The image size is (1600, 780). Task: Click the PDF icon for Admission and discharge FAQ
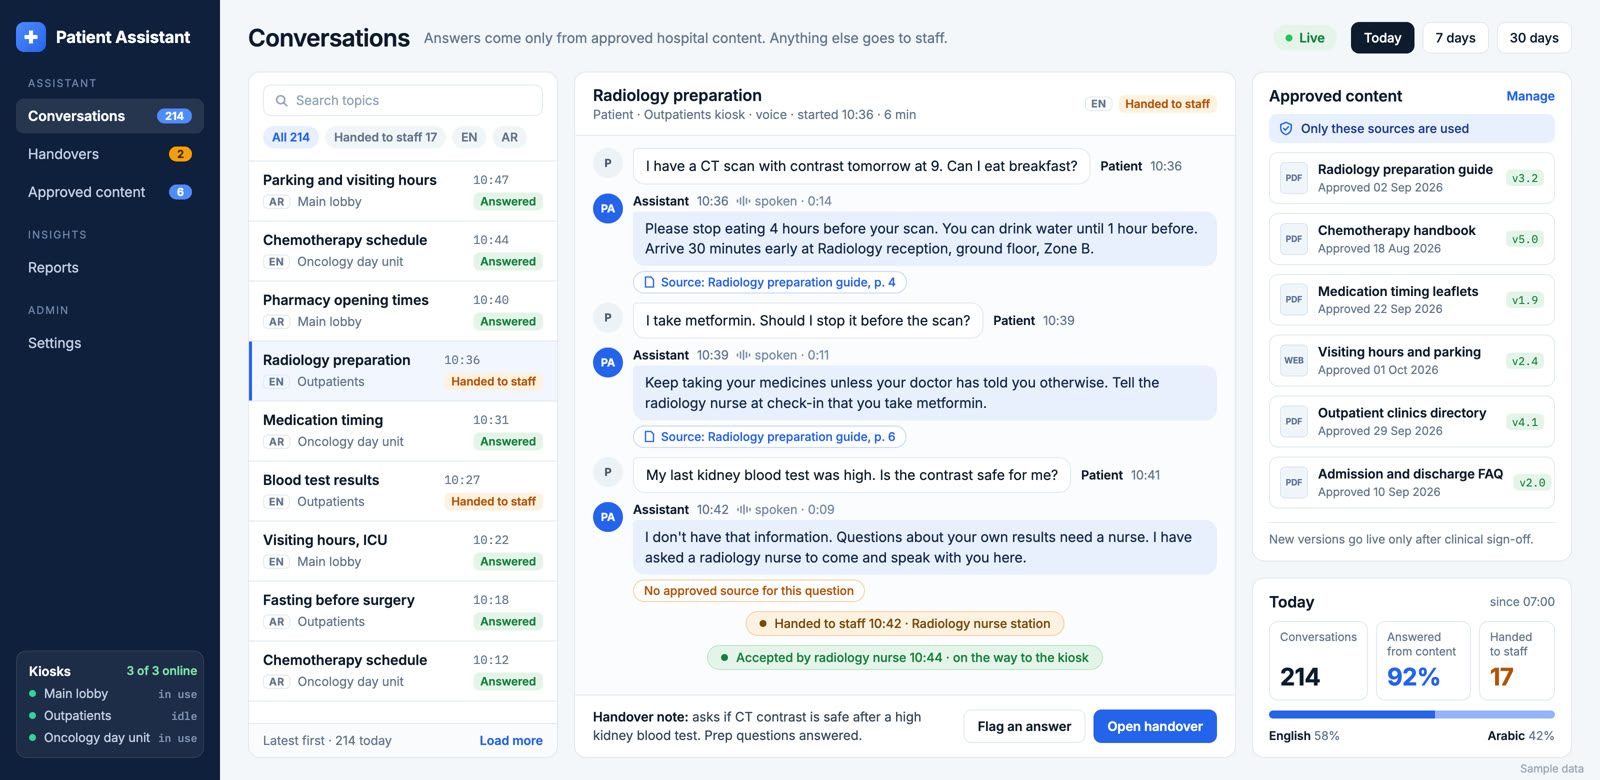click(1294, 483)
